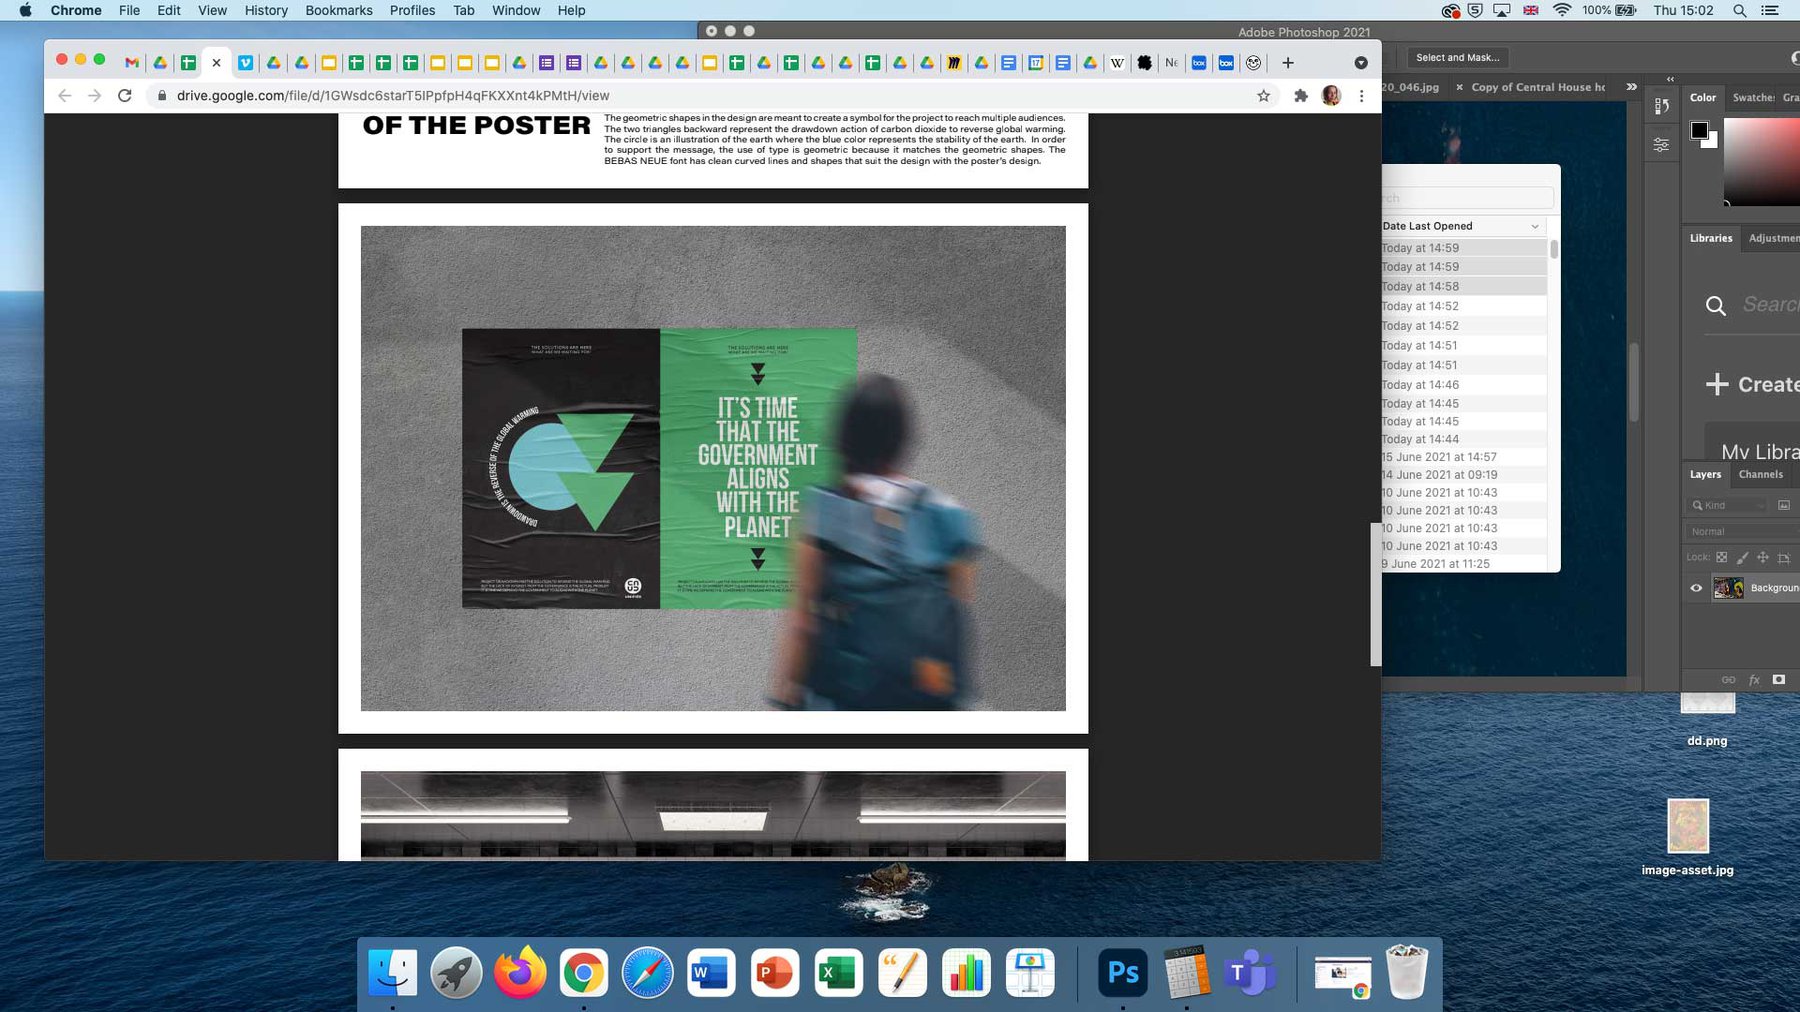Launch Firefox from the Dock
The image size is (1800, 1012).
pyautogui.click(x=520, y=972)
